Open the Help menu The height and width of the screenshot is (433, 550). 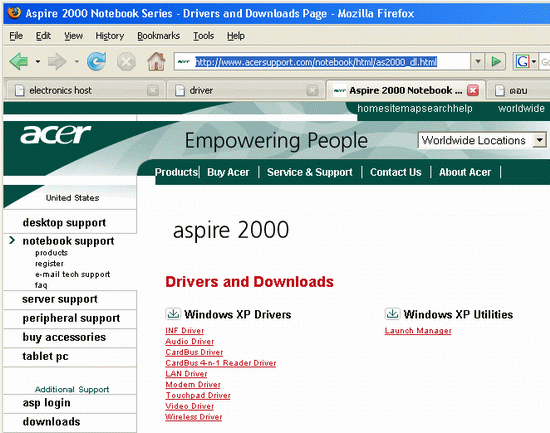(x=236, y=36)
